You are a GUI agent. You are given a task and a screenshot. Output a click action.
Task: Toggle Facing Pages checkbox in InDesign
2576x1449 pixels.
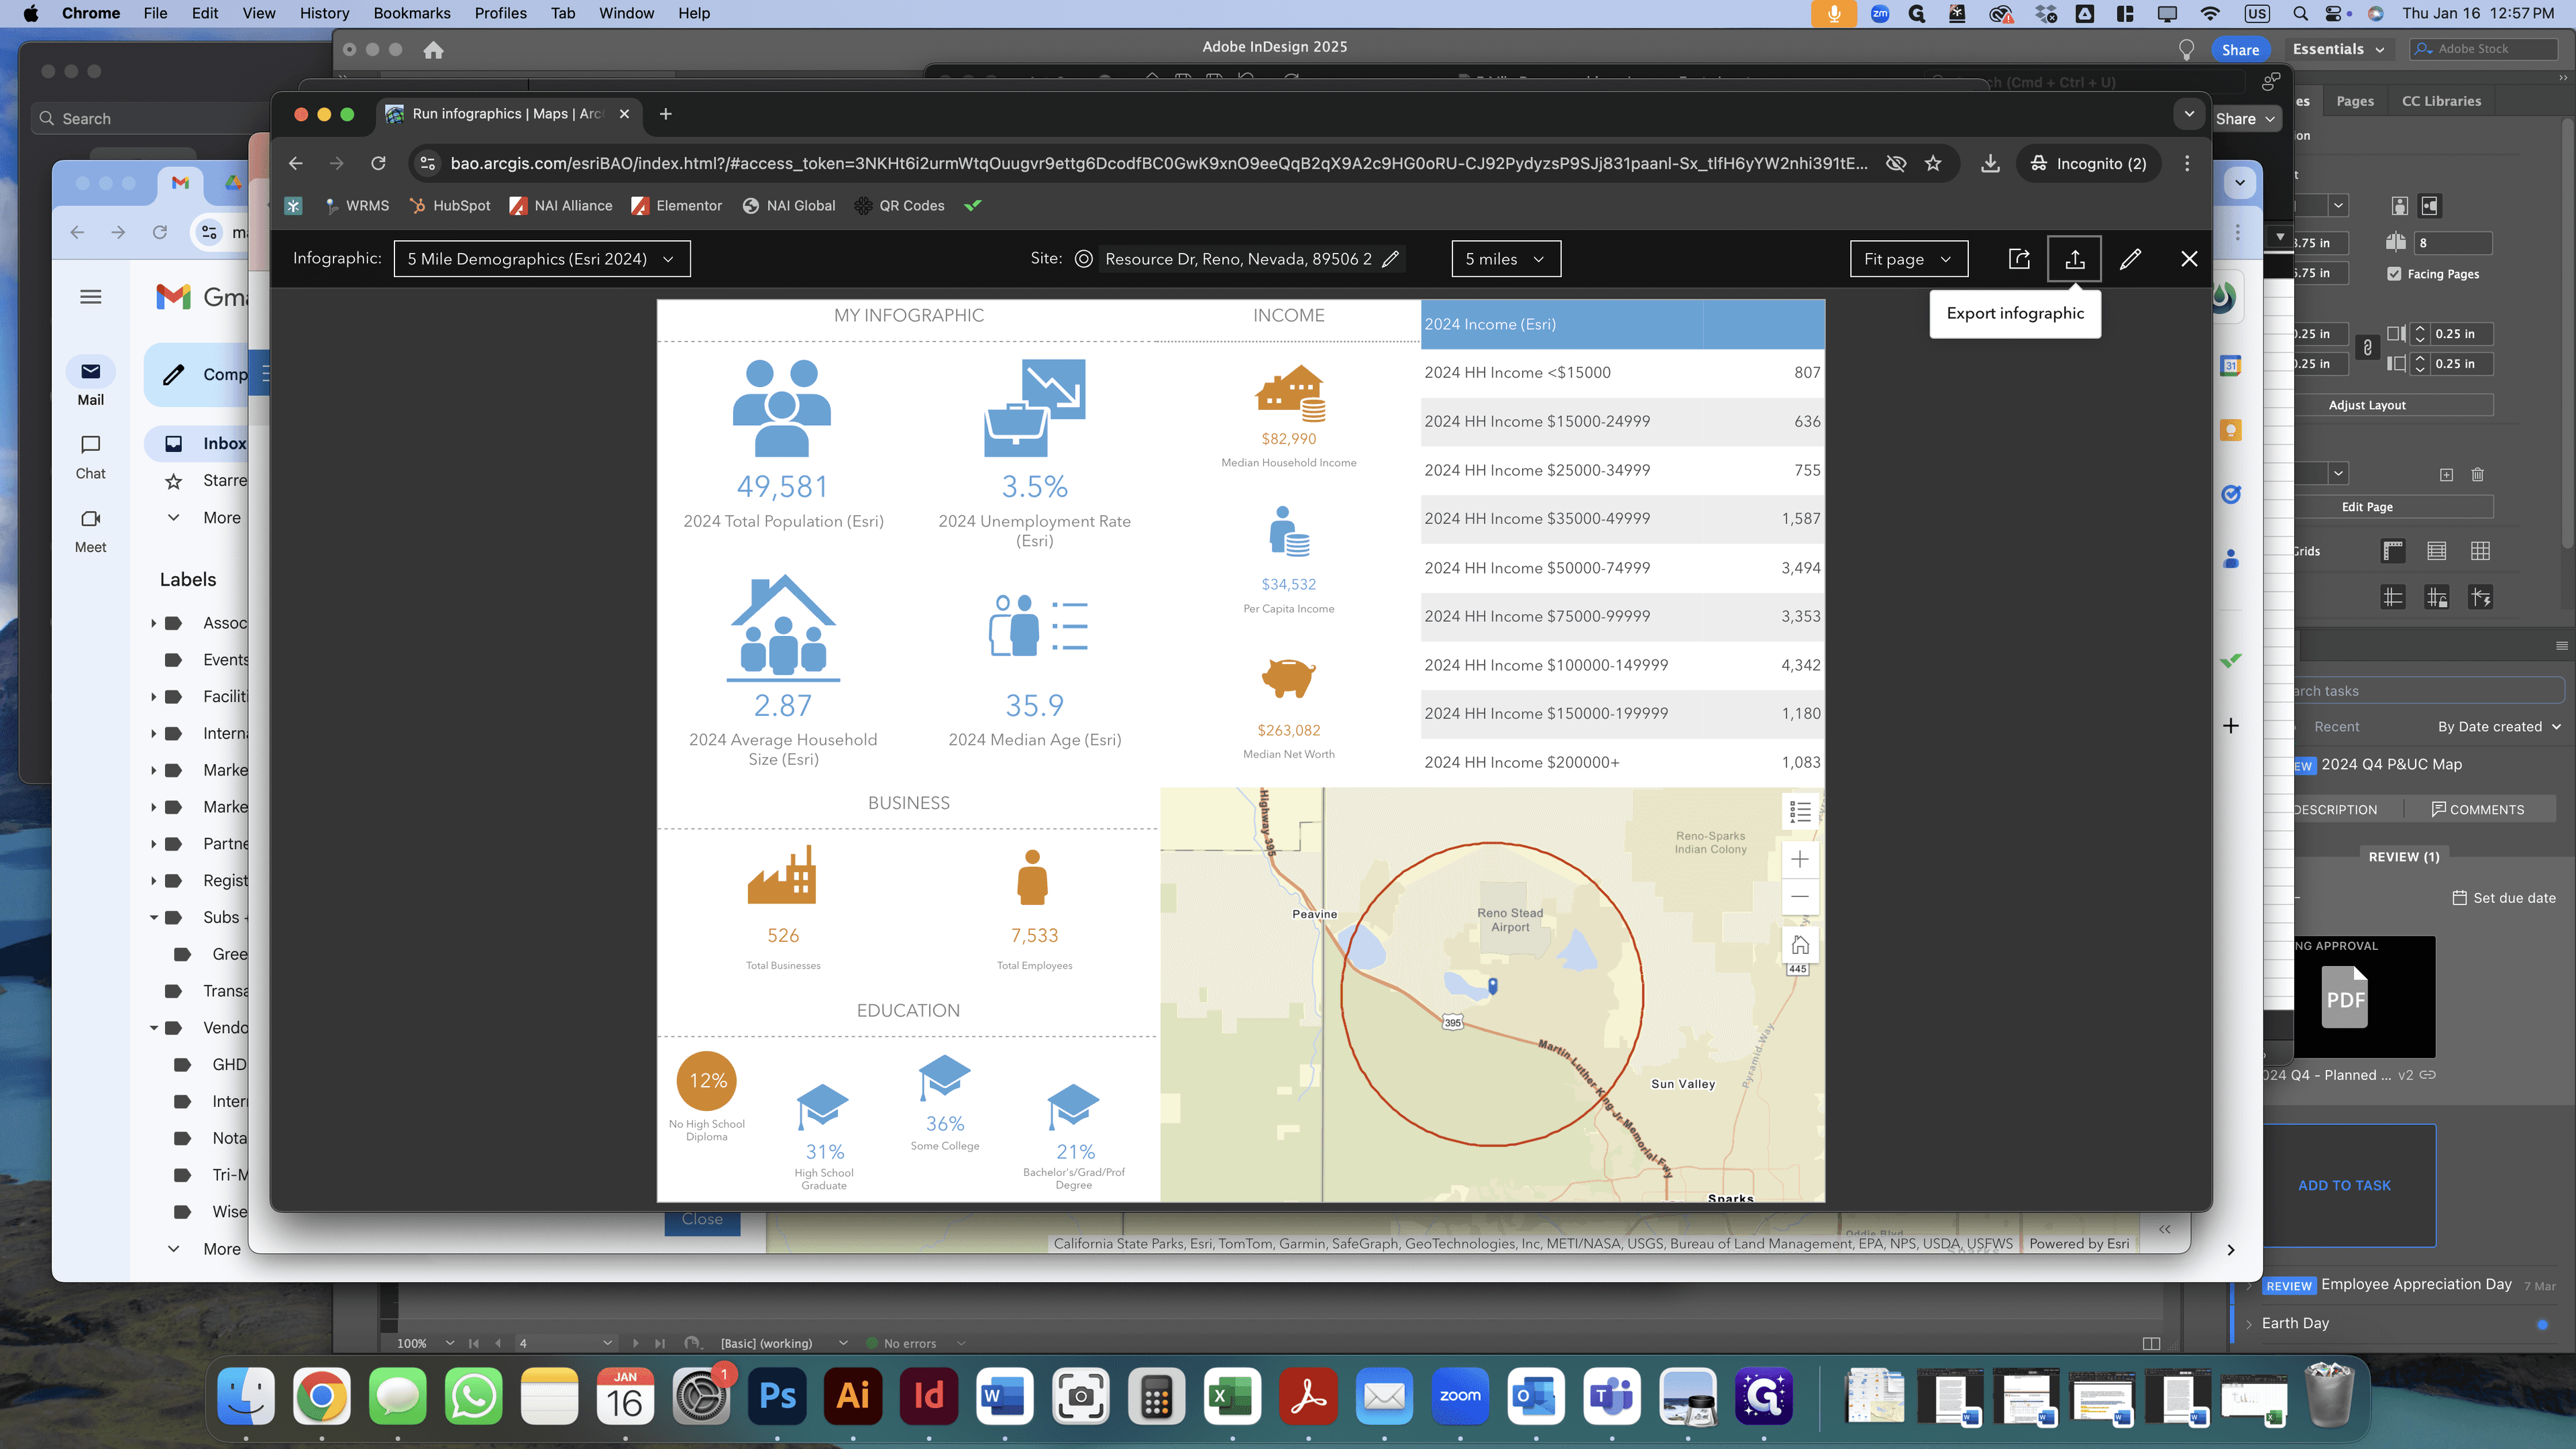pos(2394,273)
